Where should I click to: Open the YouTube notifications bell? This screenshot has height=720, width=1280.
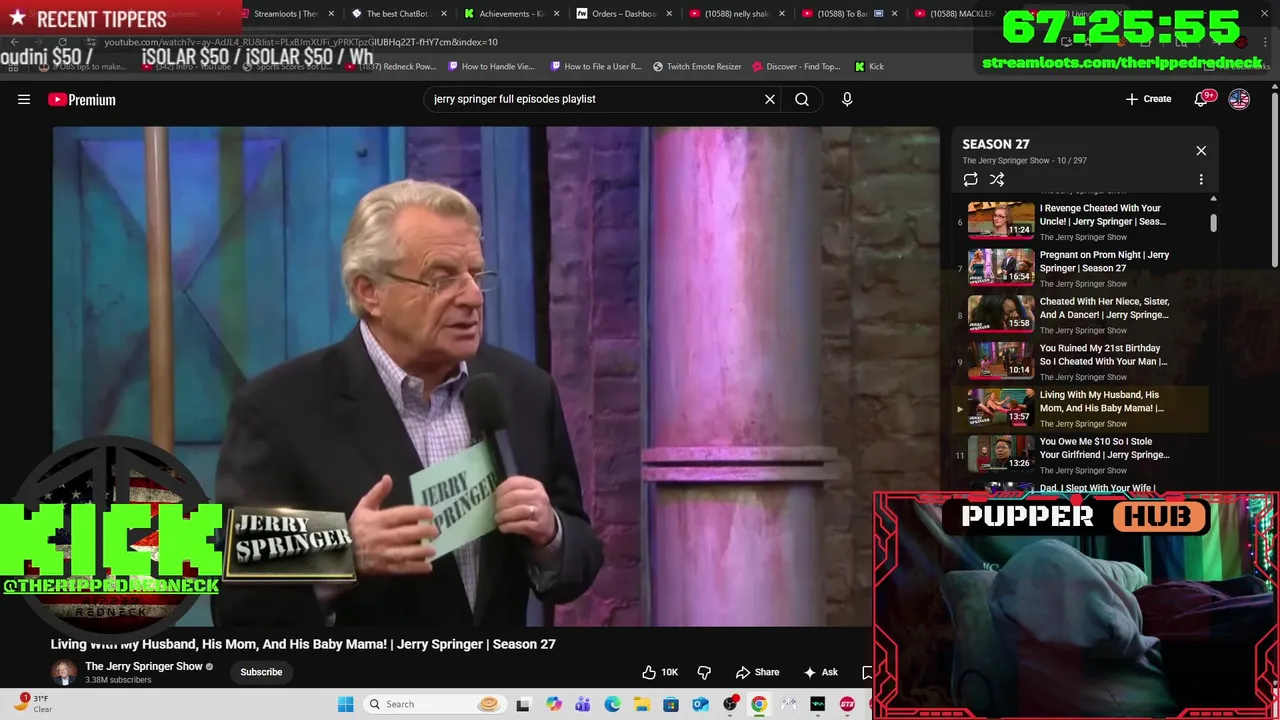(x=1203, y=99)
